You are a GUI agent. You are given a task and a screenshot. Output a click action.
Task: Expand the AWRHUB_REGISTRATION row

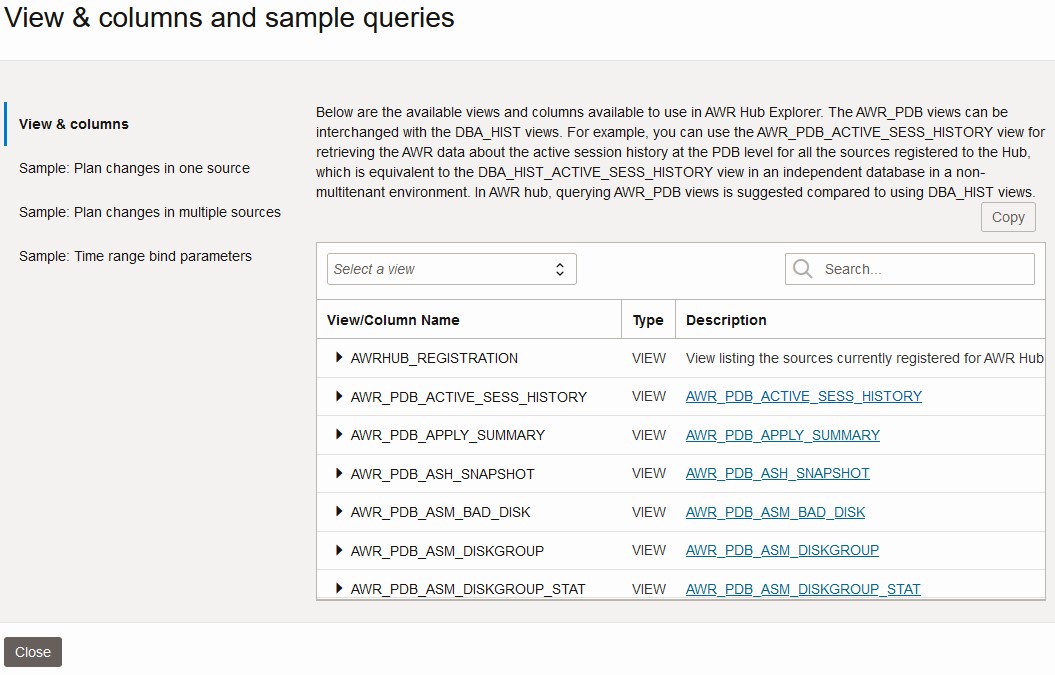click(338, 358)
